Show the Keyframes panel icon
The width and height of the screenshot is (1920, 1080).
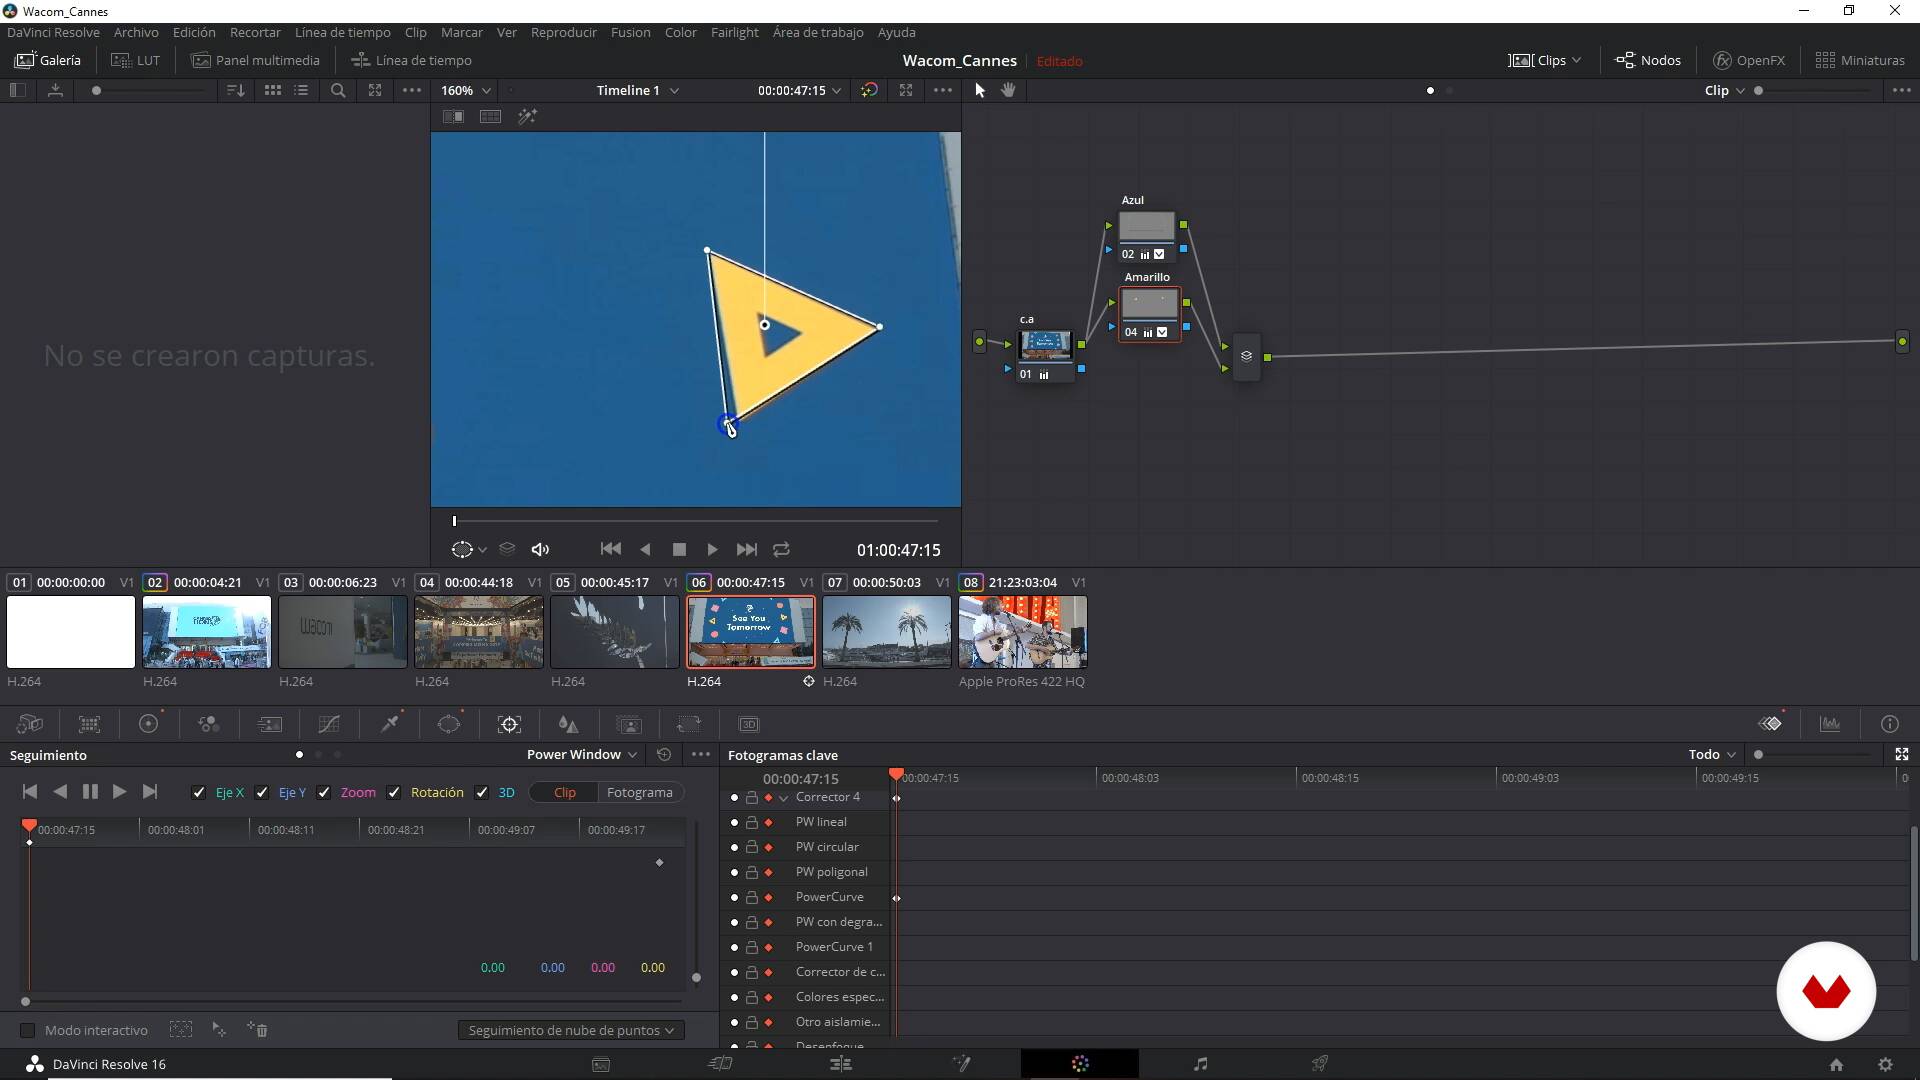[x=1770, y=724]
